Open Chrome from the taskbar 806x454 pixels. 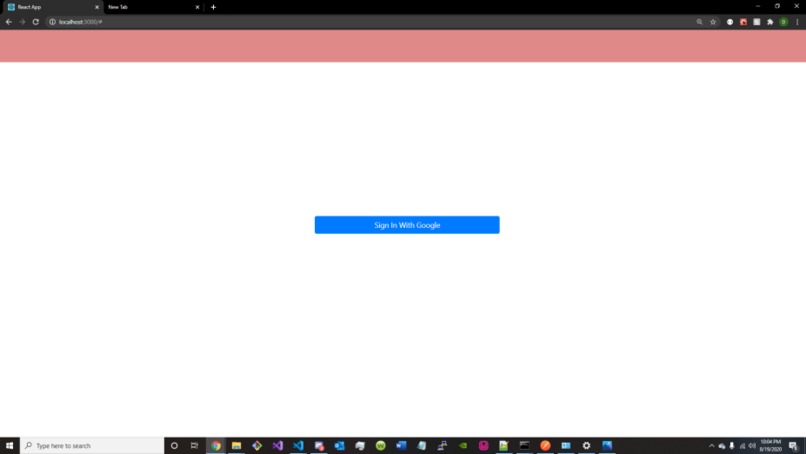(216, 445)
